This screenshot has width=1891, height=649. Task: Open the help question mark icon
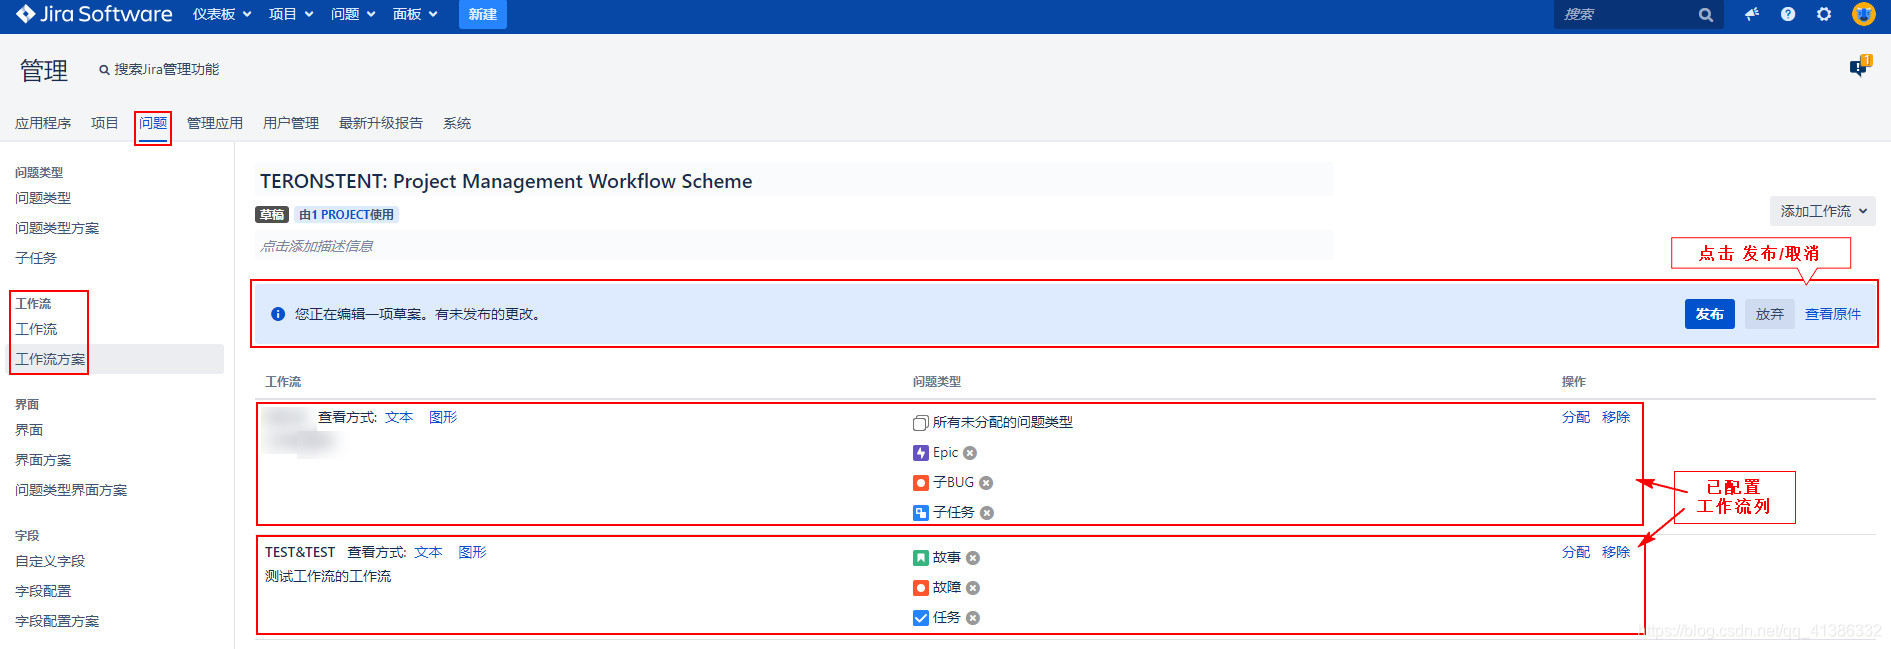click(x=1788, y=14)
